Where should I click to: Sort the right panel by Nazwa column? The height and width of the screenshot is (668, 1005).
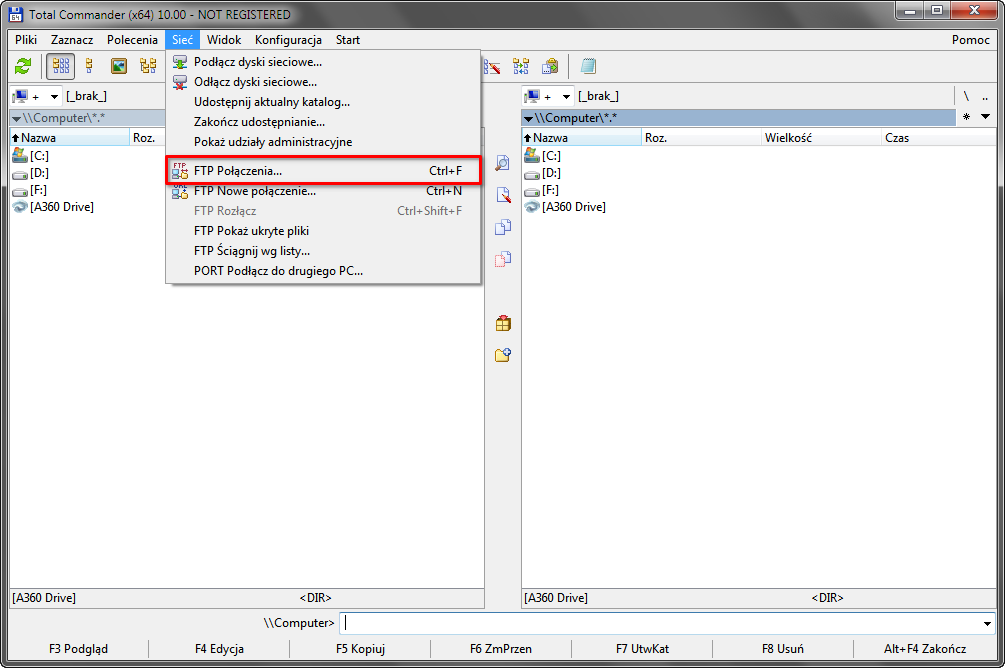(582, 138)
